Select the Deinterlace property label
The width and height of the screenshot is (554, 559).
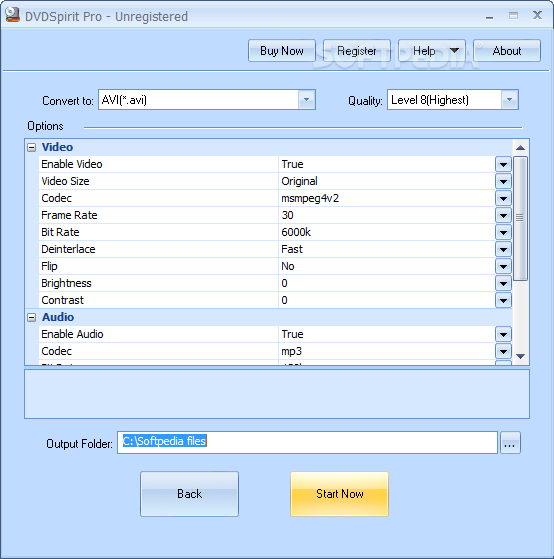coord(68,249)
